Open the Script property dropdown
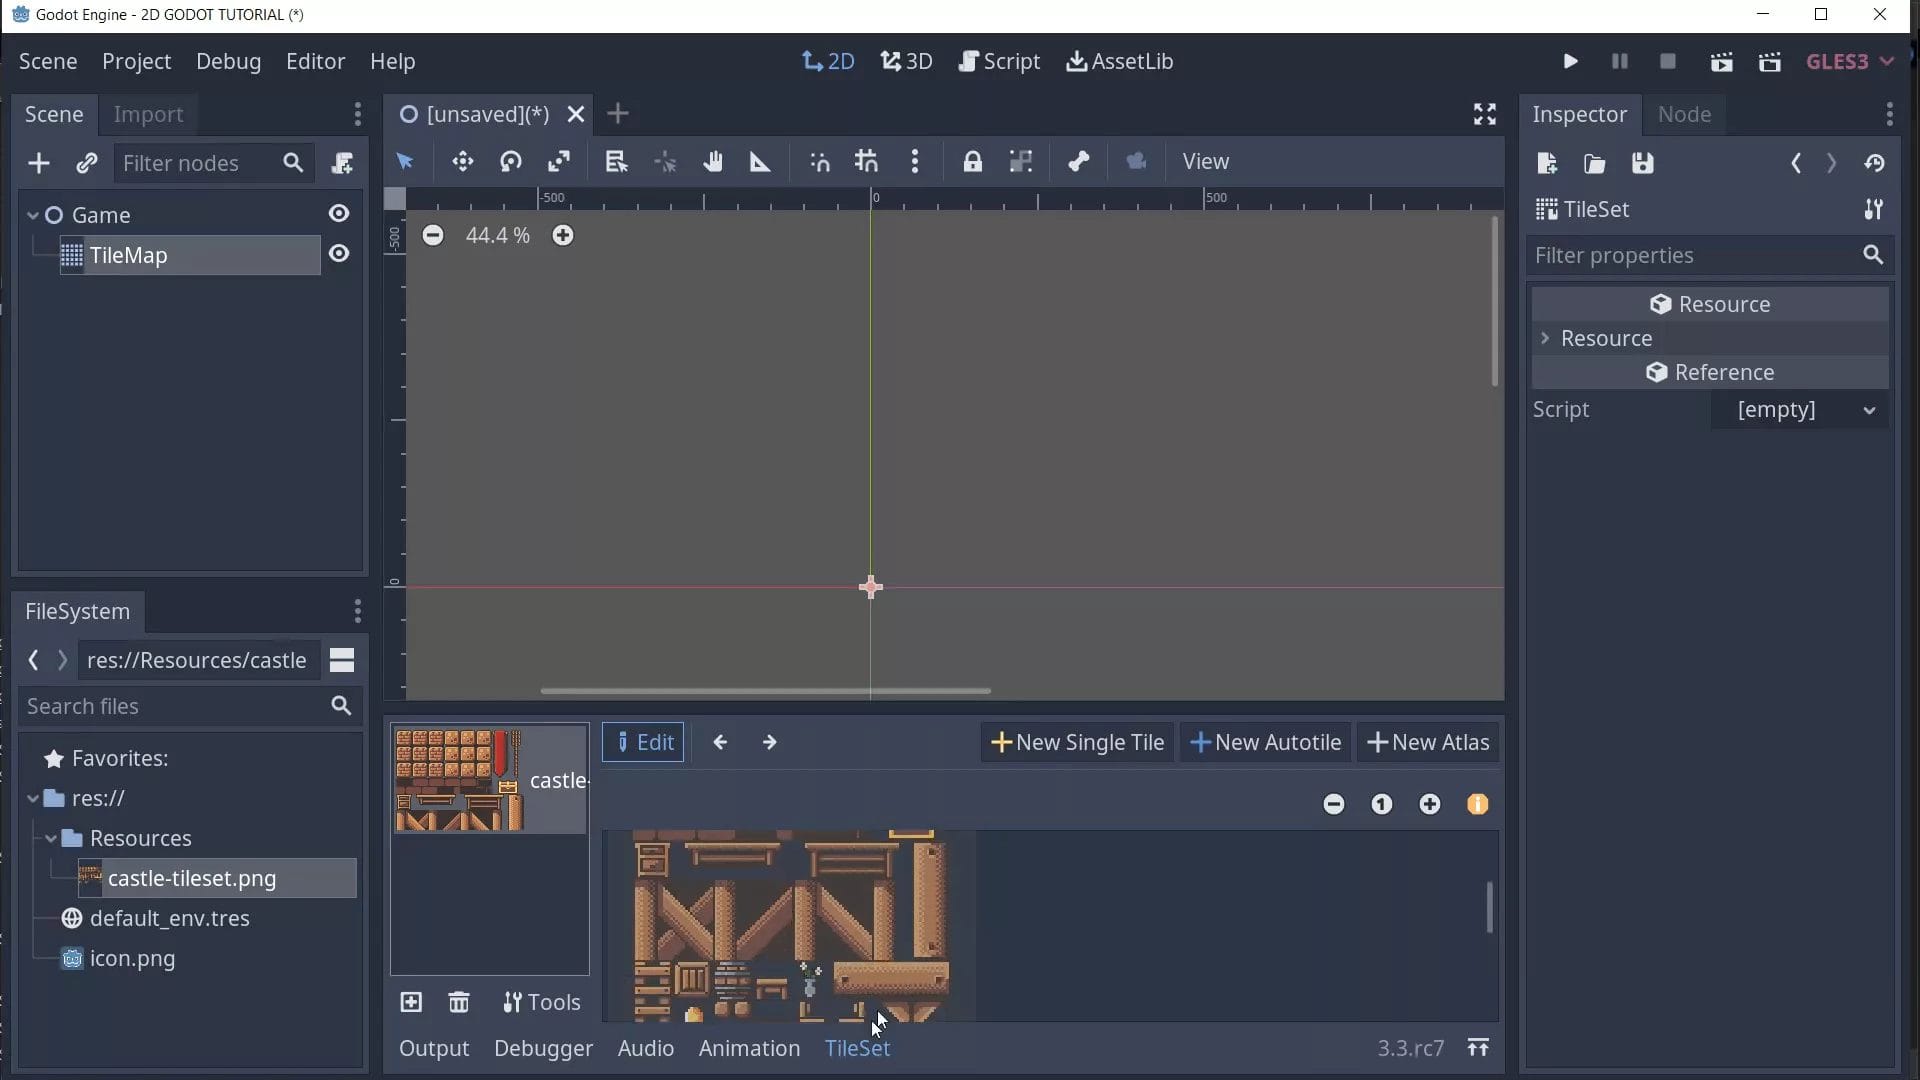Screen dimensions: 1920x1080 (1800, 410)
